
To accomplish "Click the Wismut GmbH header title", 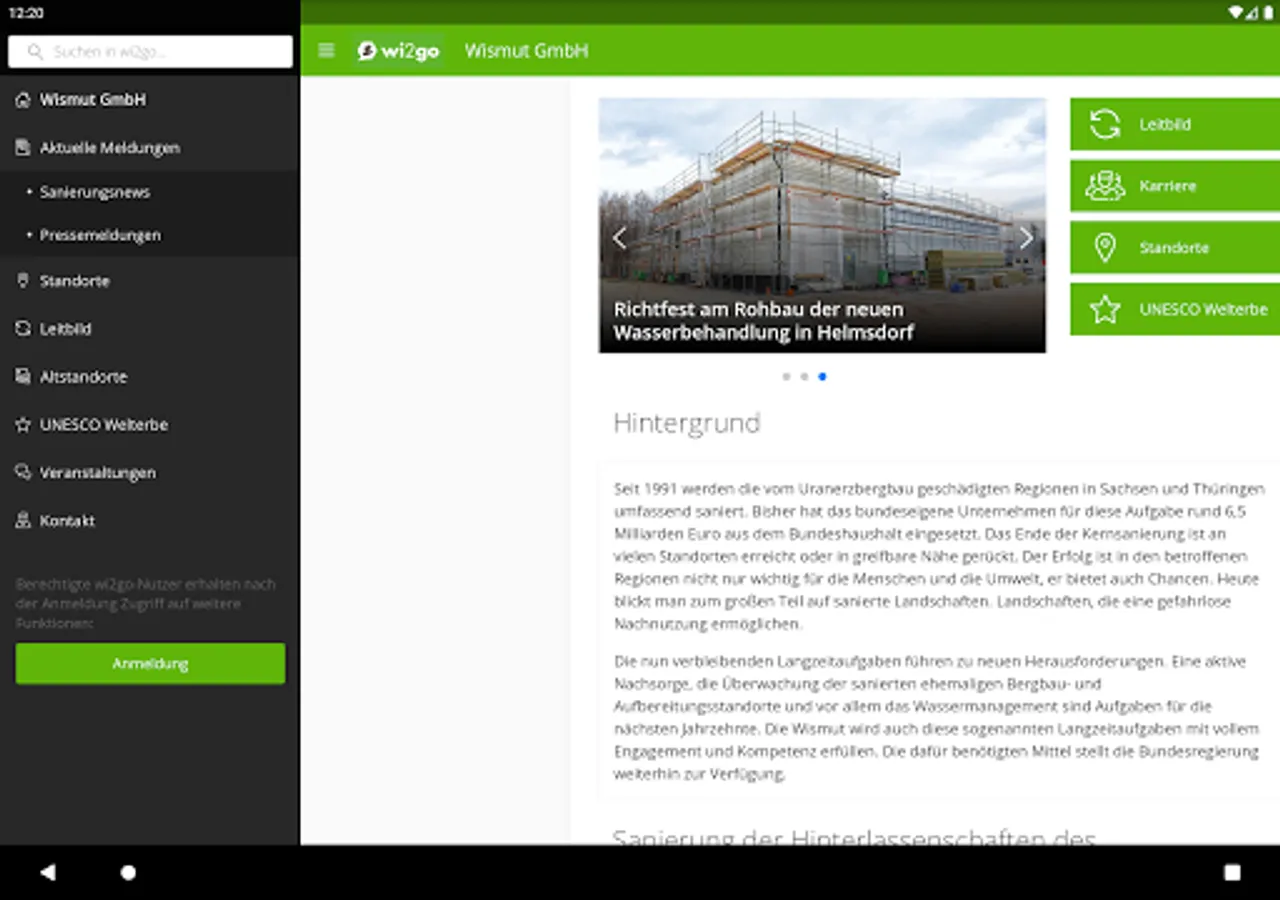I will click(526, 51).
